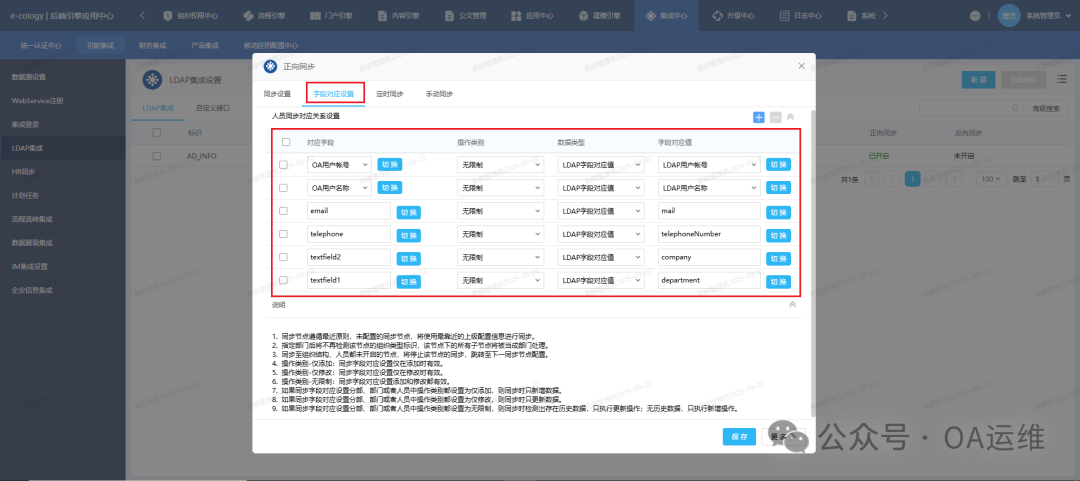Open the LDAP用户名称 value dropdown

click(709, 188)
